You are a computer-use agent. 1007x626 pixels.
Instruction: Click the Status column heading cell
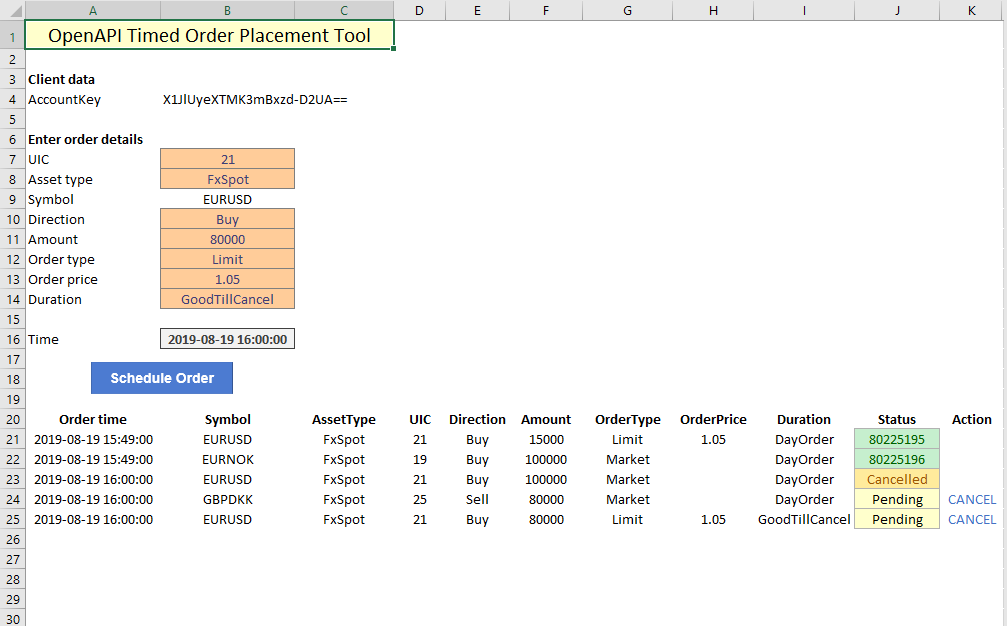[897, 419]
